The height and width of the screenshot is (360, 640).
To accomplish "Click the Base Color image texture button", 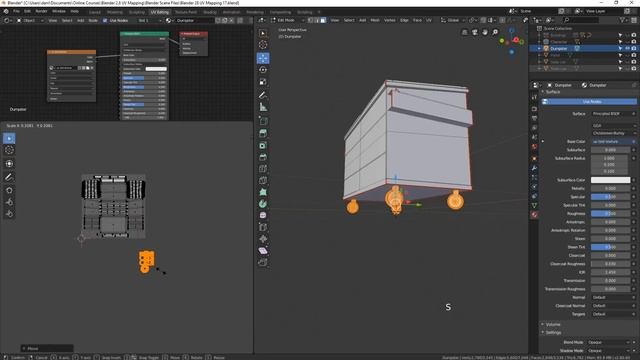I will click(611, 141).
